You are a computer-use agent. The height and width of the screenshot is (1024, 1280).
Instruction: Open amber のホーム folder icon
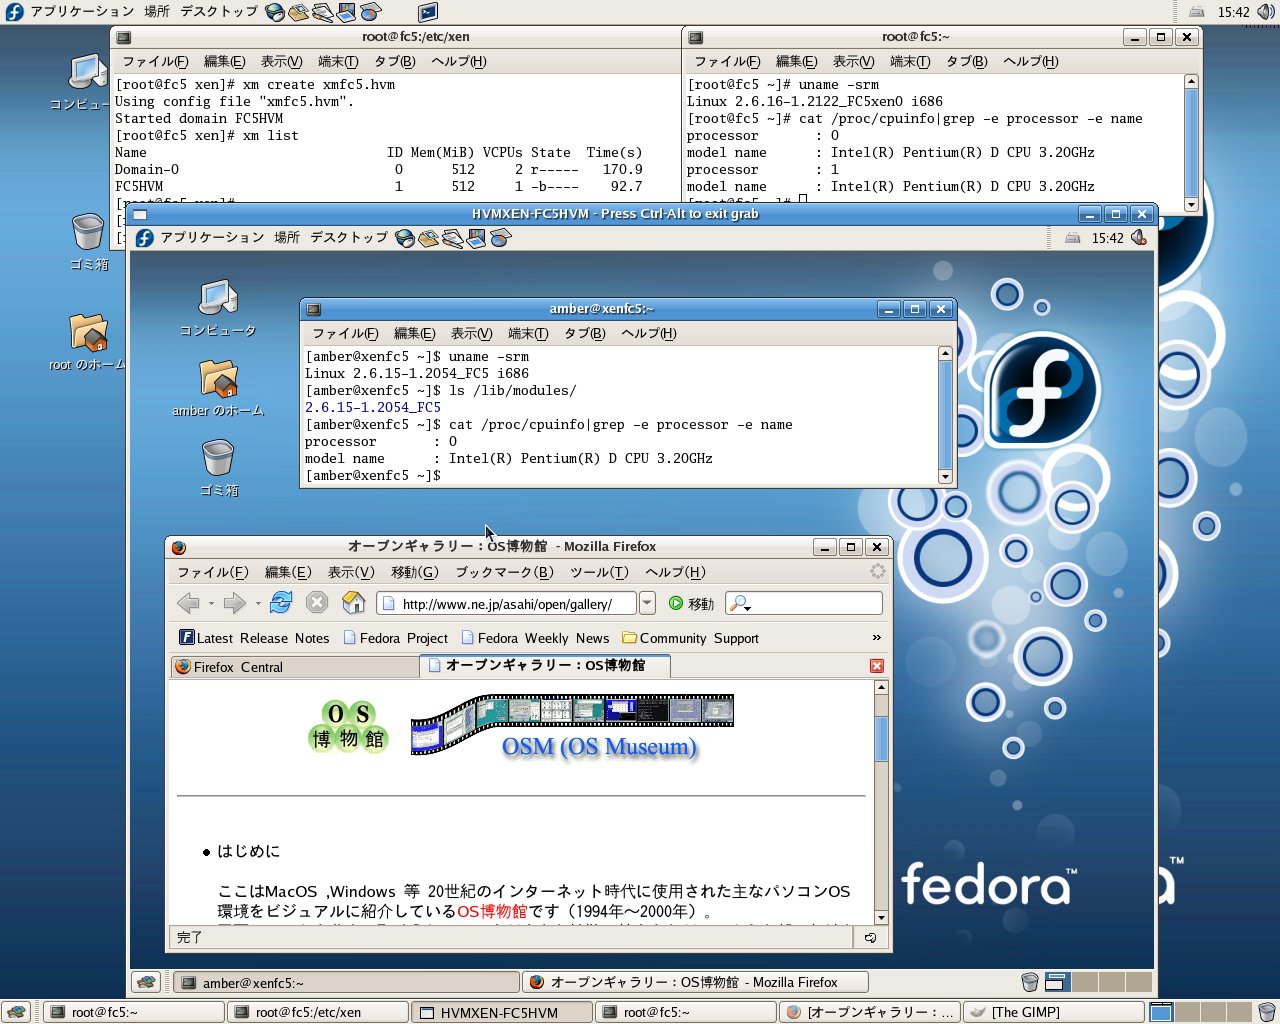218,388
